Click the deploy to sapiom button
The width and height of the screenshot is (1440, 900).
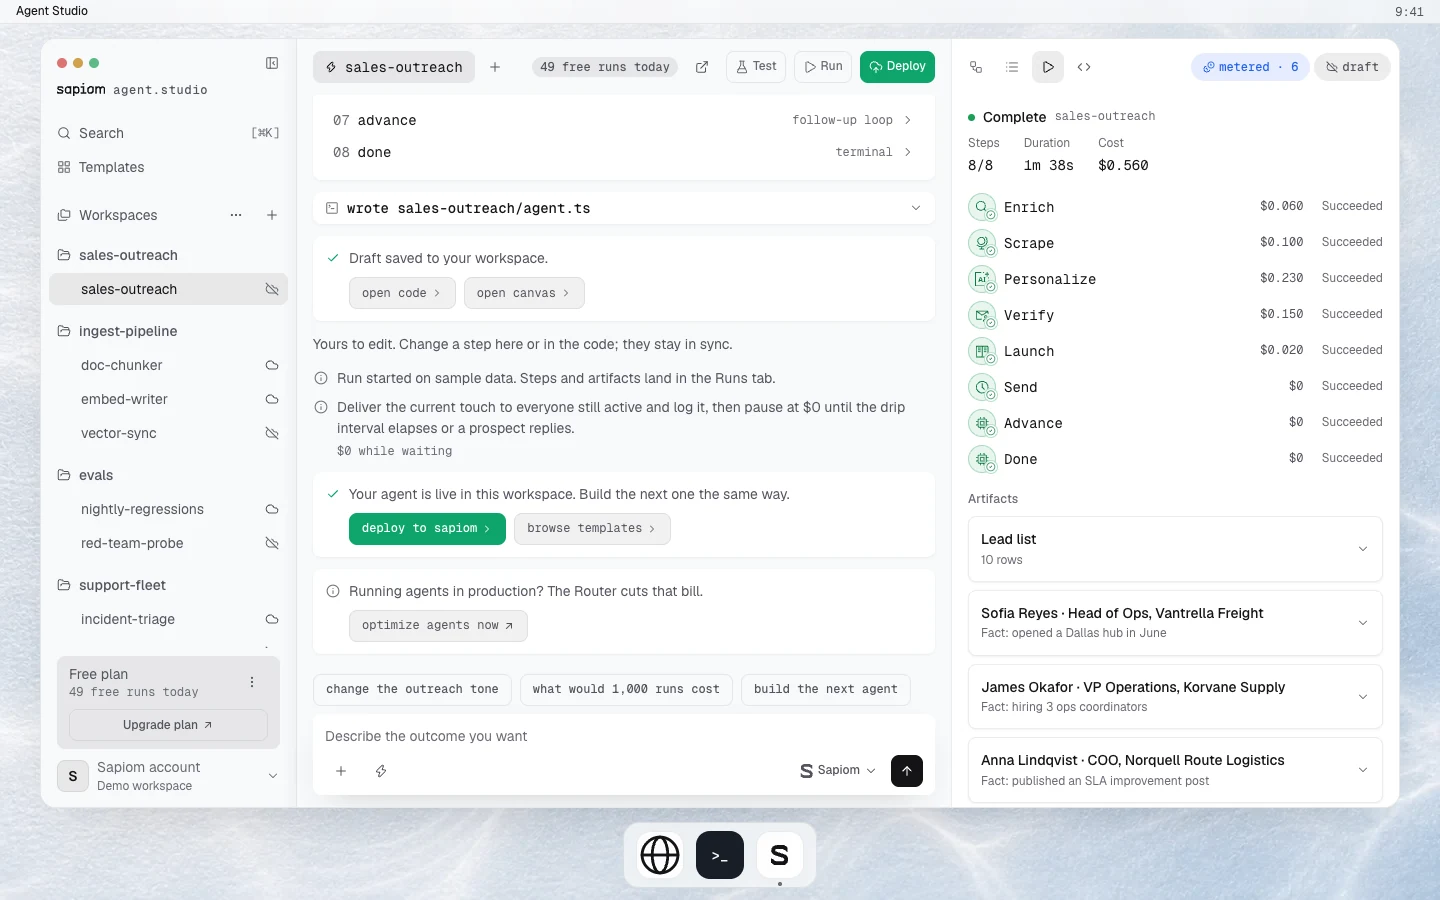(427, 529)
